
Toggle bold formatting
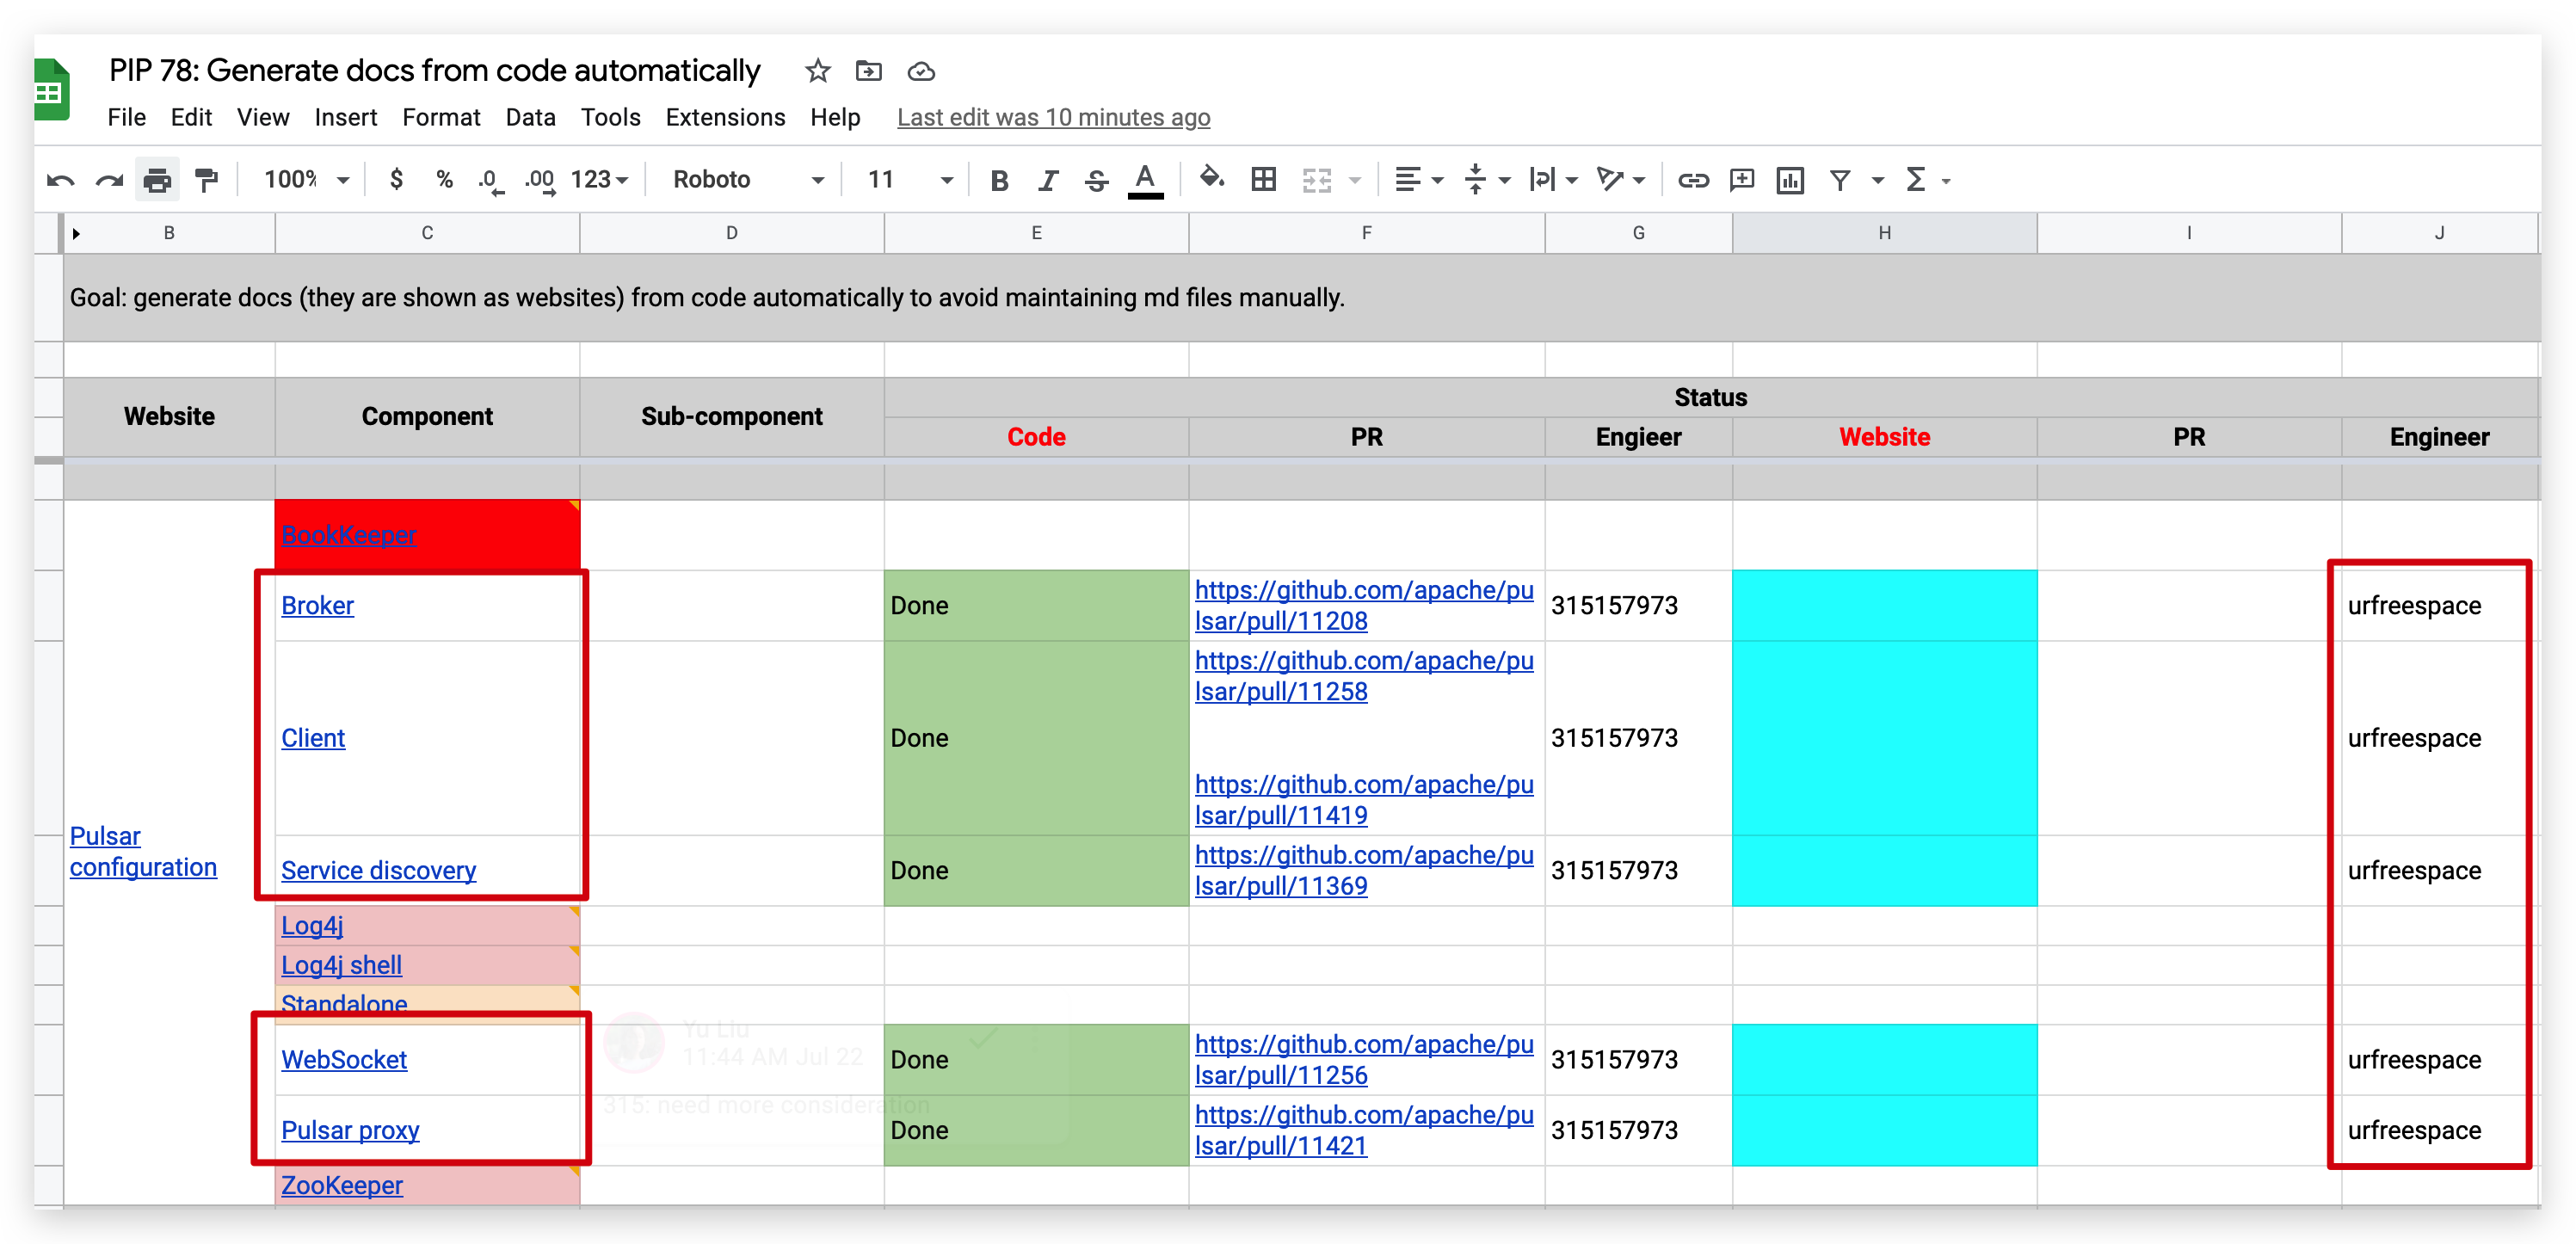coord(998,180)
